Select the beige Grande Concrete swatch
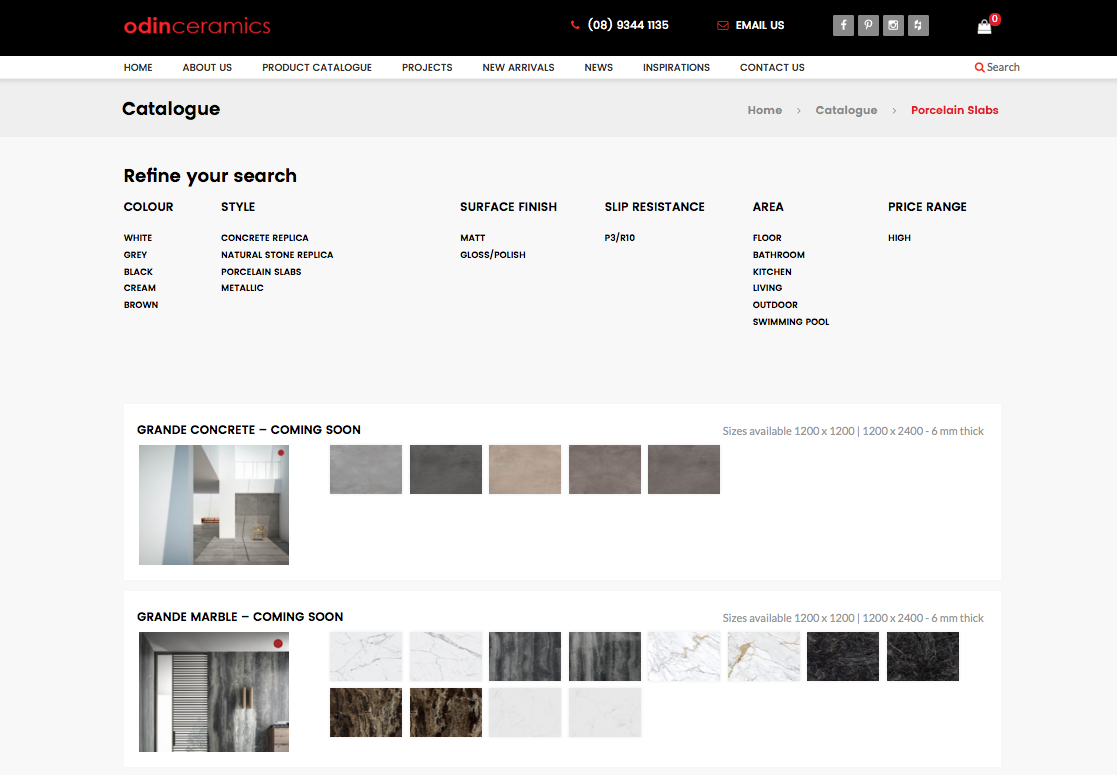The height and width of the screenshot is (775, 1117). point(525,469)
